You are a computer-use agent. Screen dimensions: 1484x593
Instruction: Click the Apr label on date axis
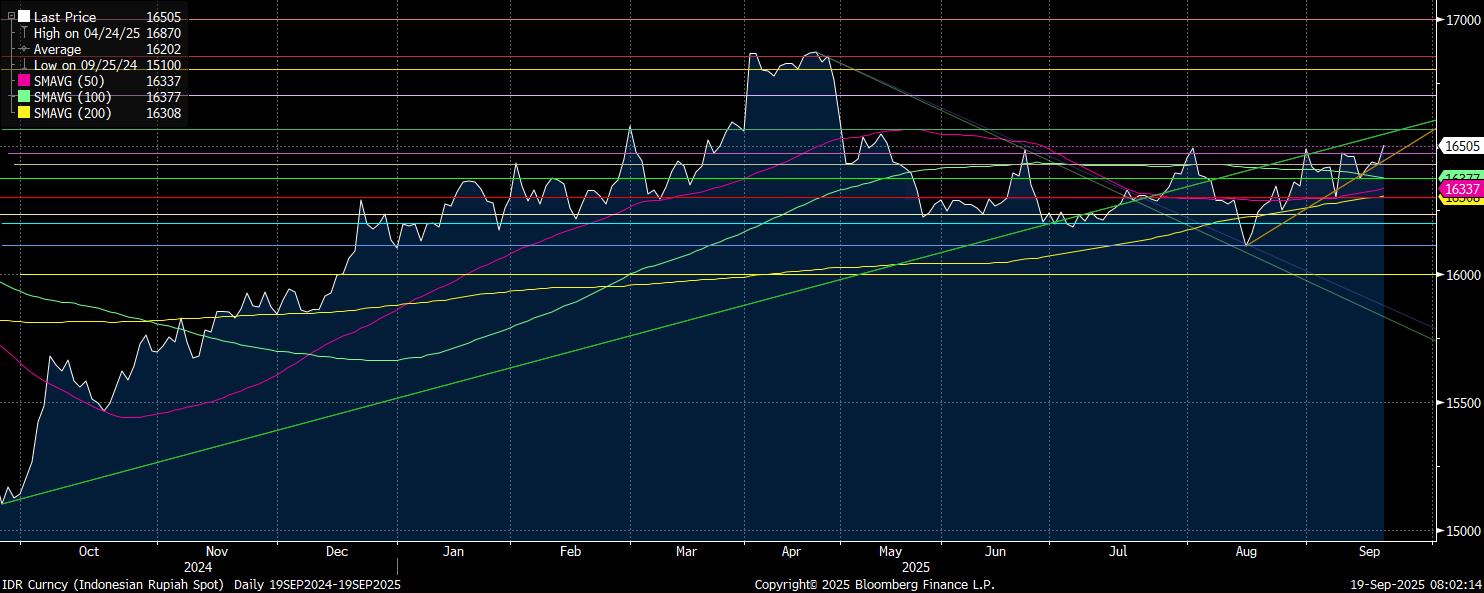791,551
